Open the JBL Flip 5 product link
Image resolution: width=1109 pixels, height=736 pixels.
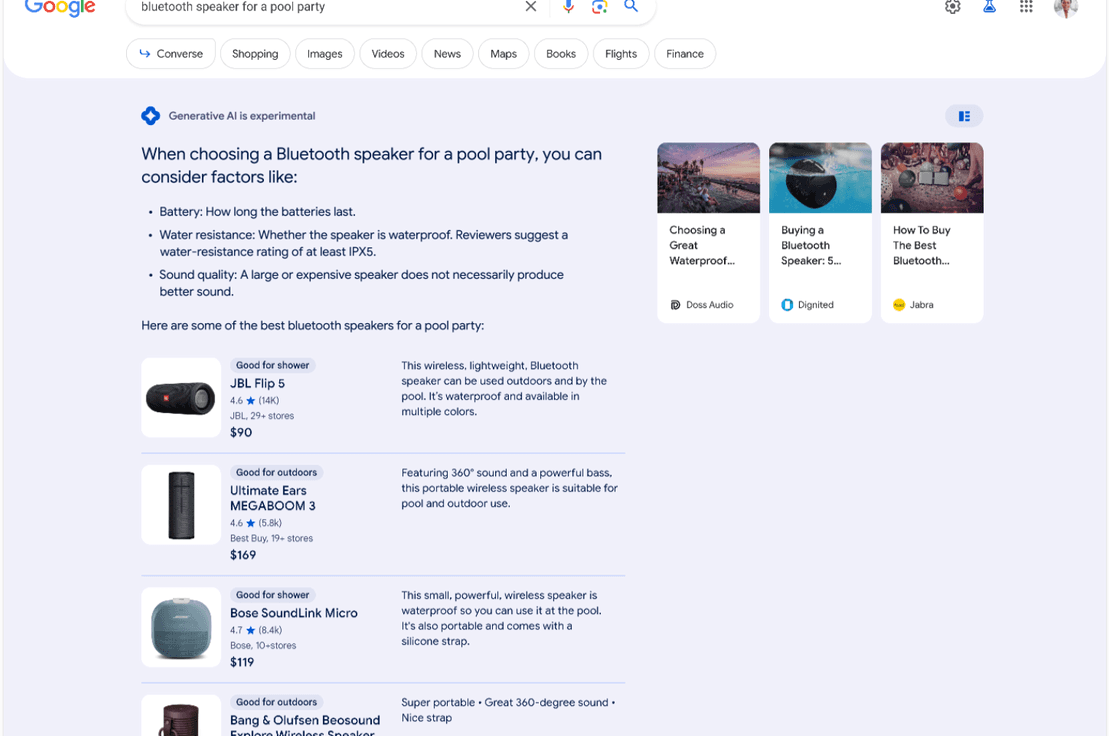(x=257, y=383)
